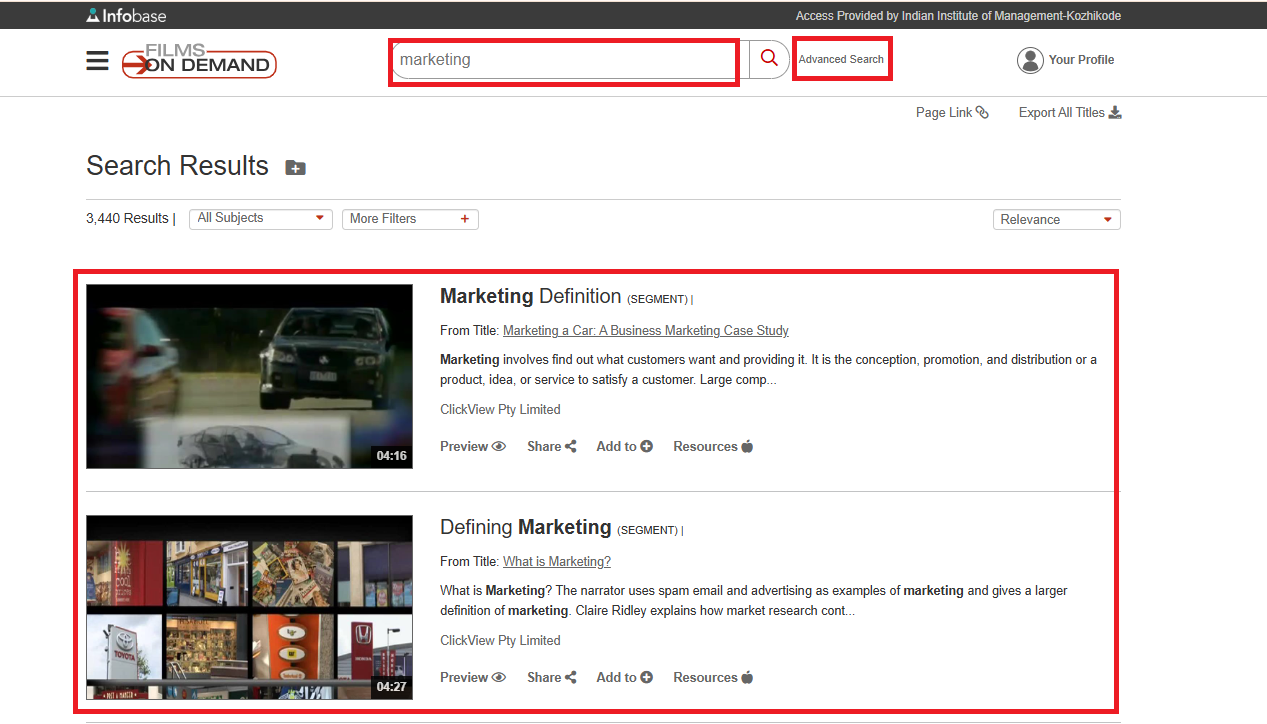Expand the All Subjects dropdown
This screenshot has width=1267, height=724.
tap(261, 219)
